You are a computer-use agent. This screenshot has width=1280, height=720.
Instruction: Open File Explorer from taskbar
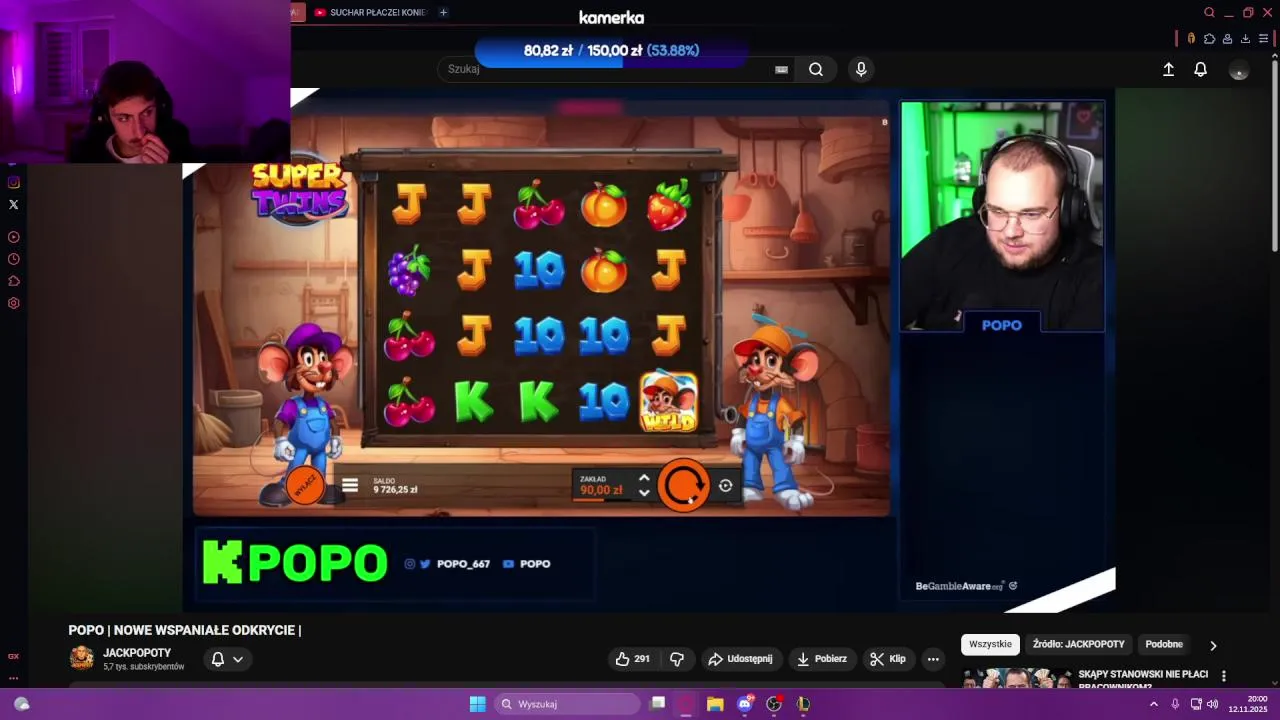pos(715,704)
